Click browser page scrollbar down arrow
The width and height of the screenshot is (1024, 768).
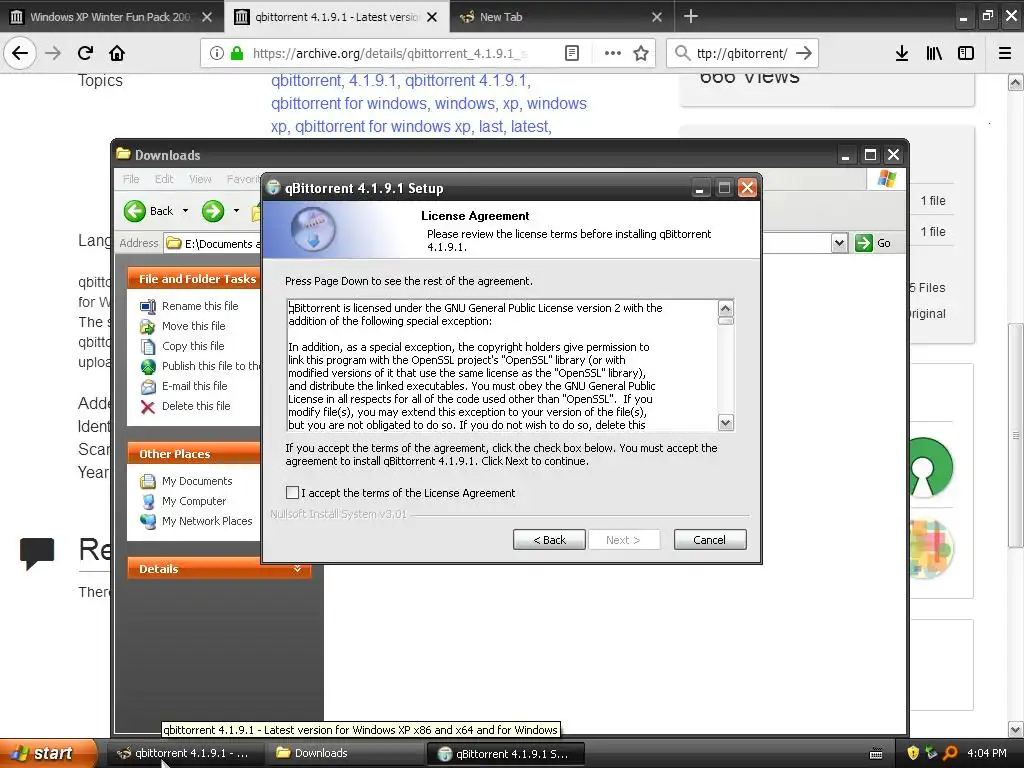click(x=1016, y=729)
